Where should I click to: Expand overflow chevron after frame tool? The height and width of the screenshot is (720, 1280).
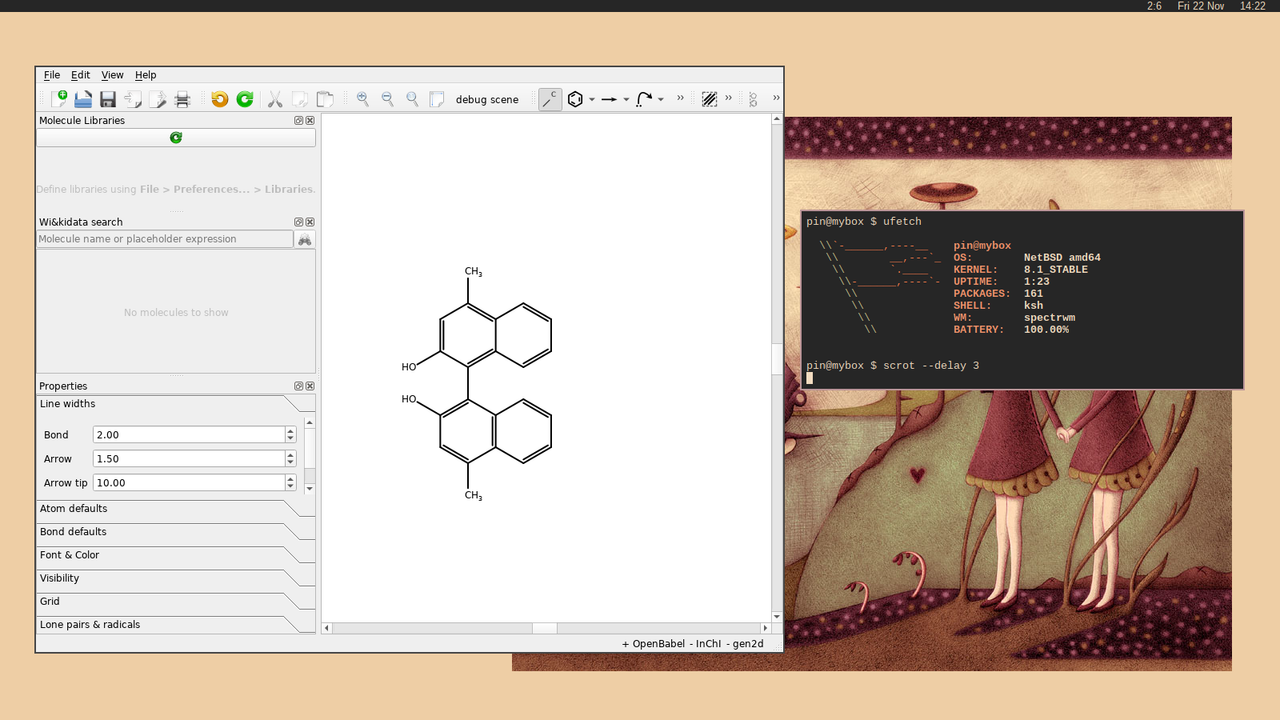click(728, 98)
